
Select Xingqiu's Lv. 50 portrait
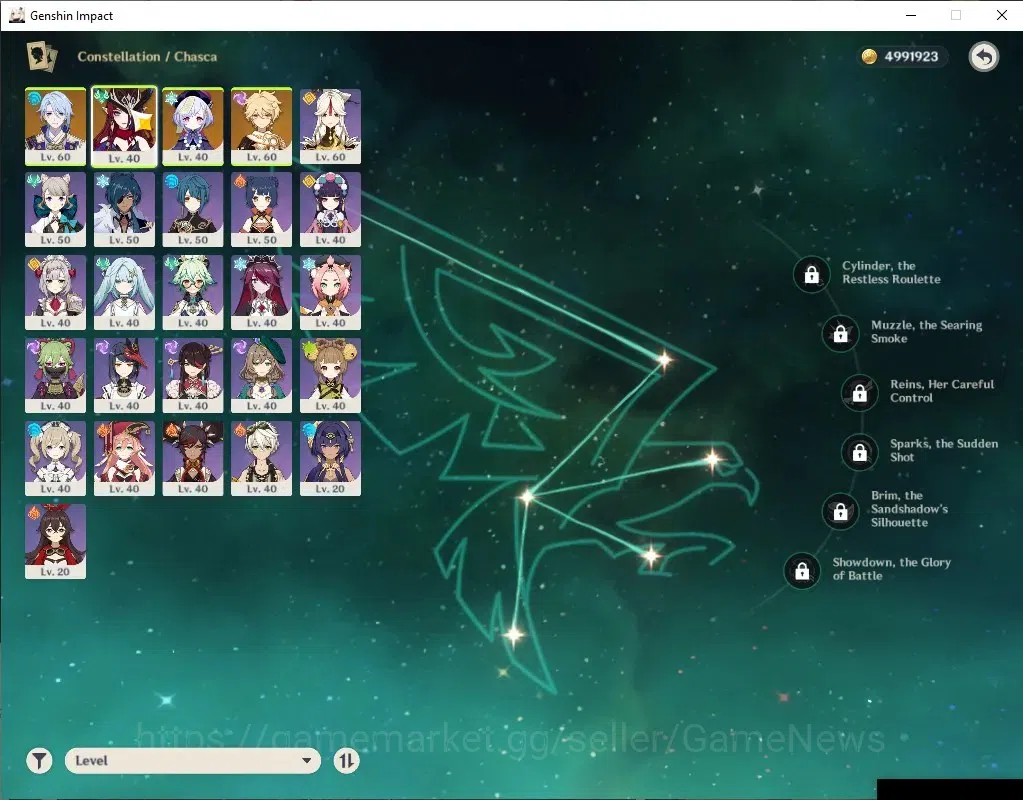coord(193,209)
